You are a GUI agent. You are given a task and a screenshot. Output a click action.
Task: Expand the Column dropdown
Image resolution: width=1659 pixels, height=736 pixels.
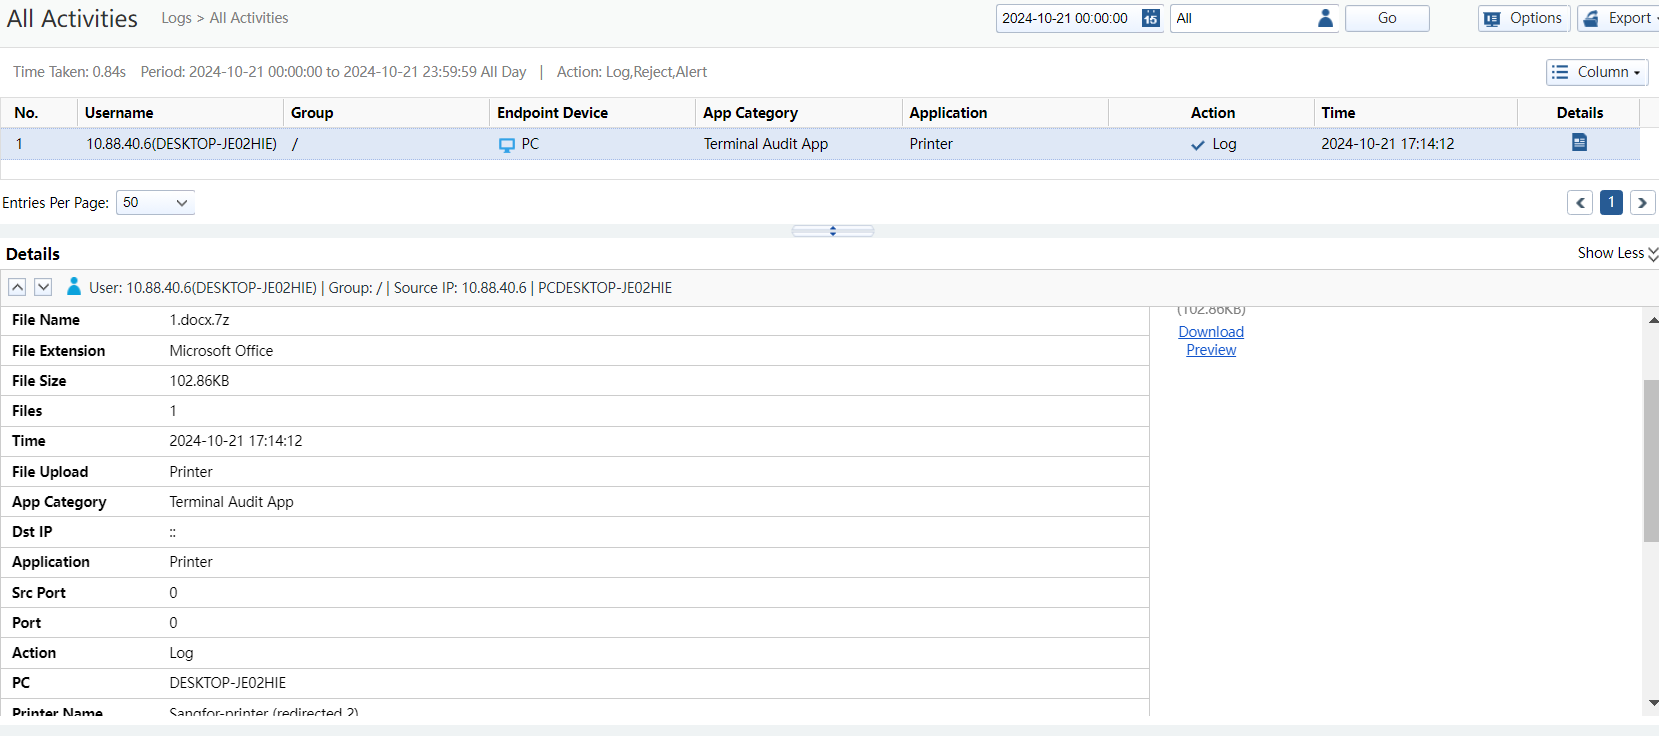point(1597,72)
